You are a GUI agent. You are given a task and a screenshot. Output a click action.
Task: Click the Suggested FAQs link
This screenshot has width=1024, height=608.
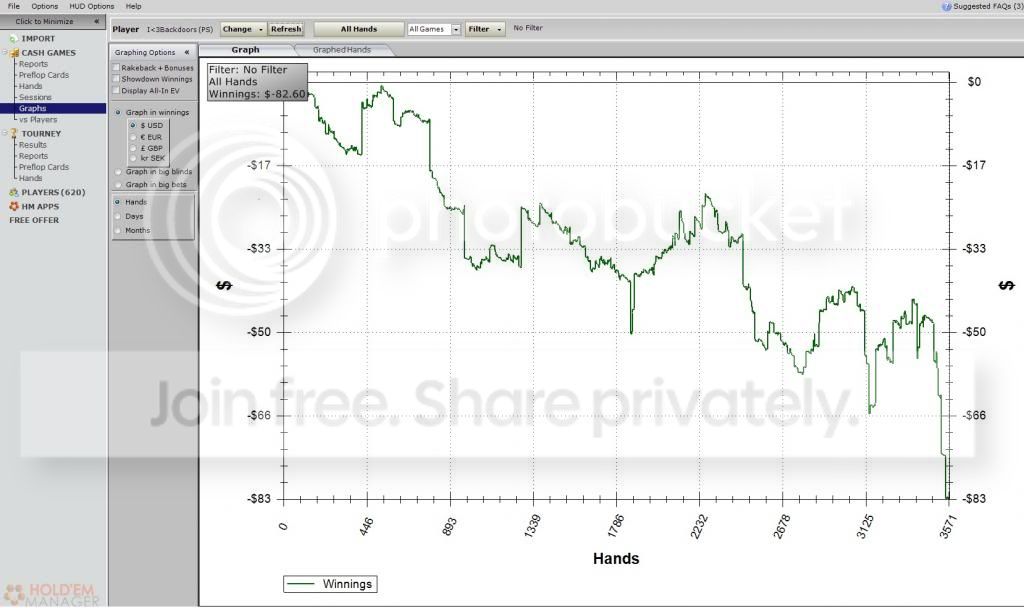tap(988, 7)
